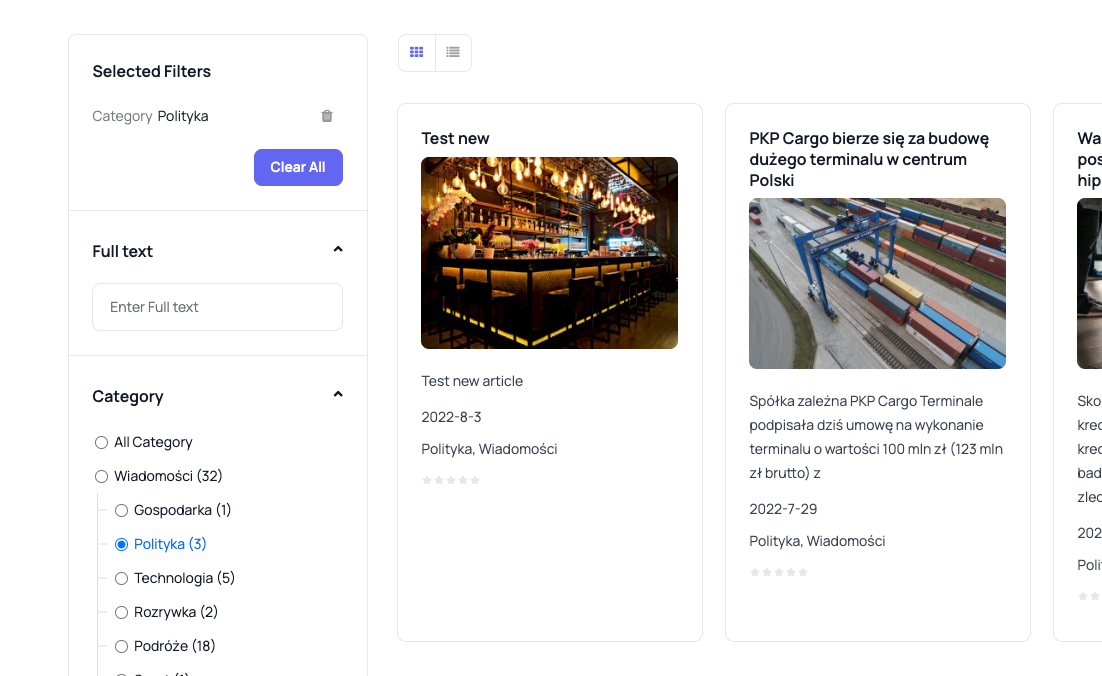The height and width of the screenshot is (676, 1102).
Task: Choose the Gospodarka (1) category
Action: pos(122,510)
